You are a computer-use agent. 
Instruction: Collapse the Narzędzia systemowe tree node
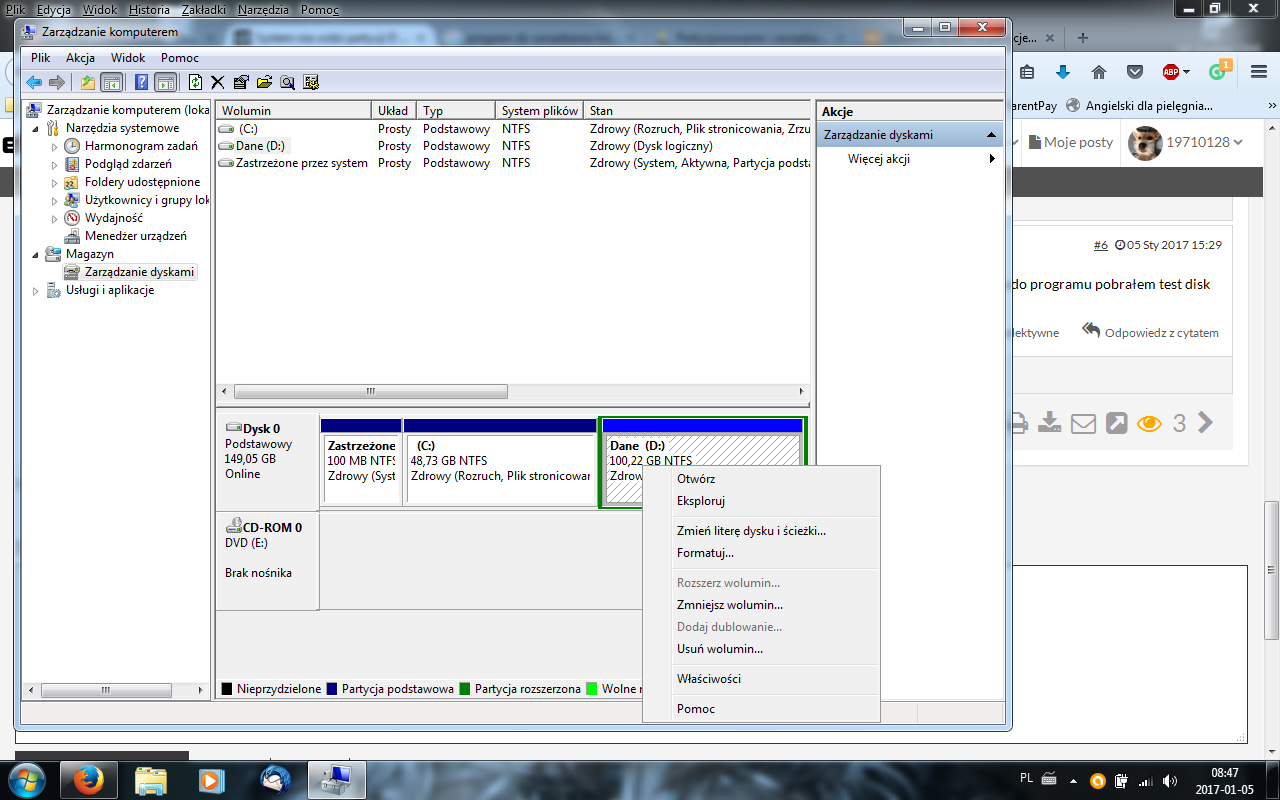[37, 128]
